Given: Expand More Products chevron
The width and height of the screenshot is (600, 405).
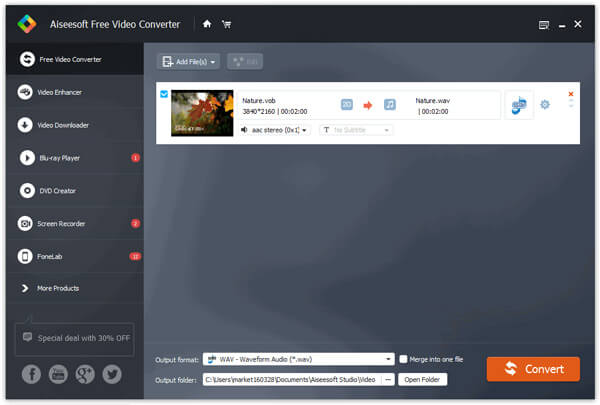Looking at the screenshot, I should pyautogui.click(x=25, y=288).
